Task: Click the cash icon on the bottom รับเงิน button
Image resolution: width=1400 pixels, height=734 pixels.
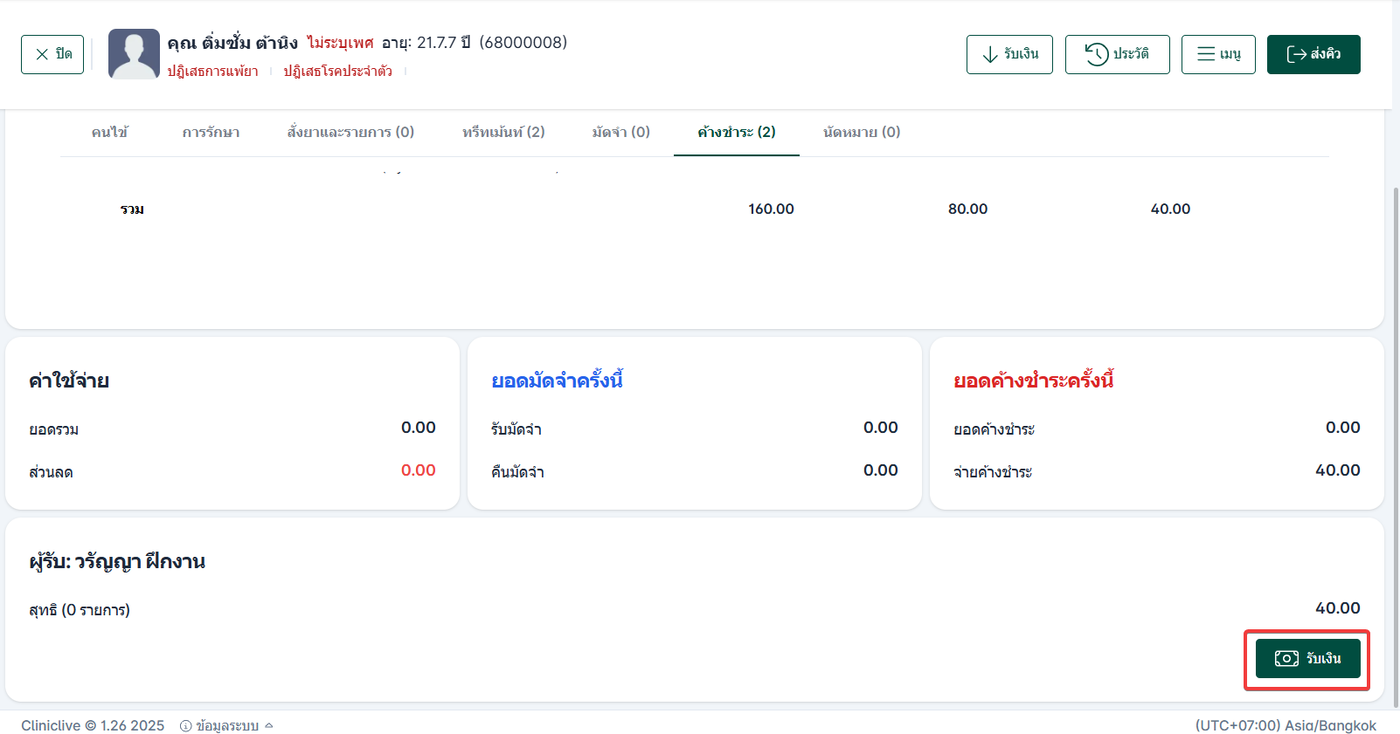Action: (x=1286, y=659)
